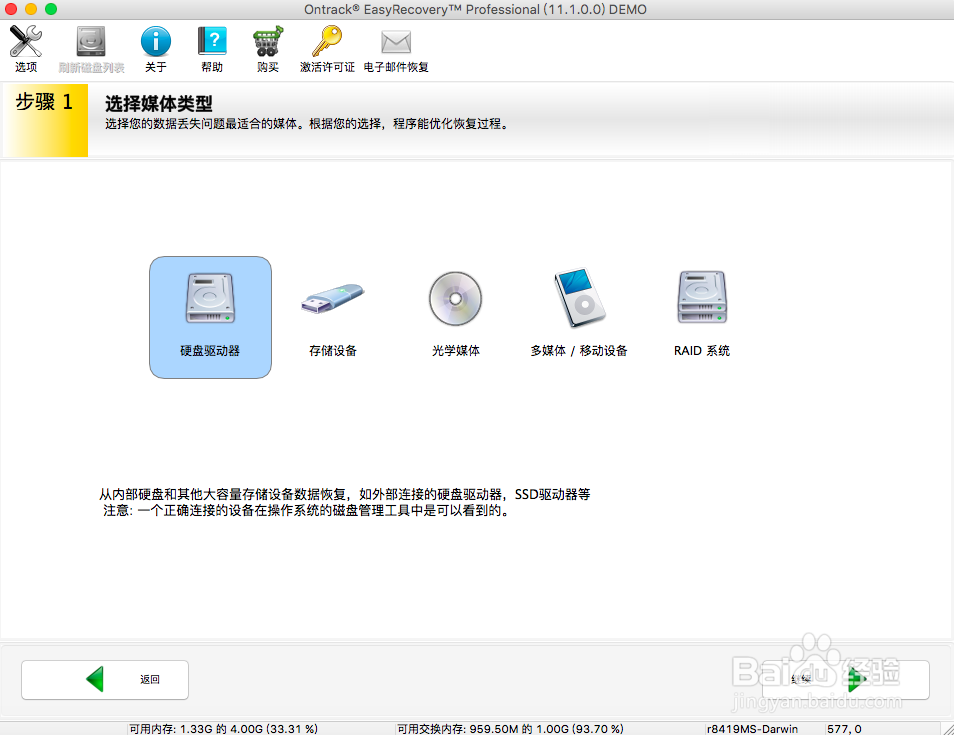The width and height of the screenshot is (954, 735).
Task: Select 存储设备 USB storage device
Action: pyautogui.click(x=333, y=317)
